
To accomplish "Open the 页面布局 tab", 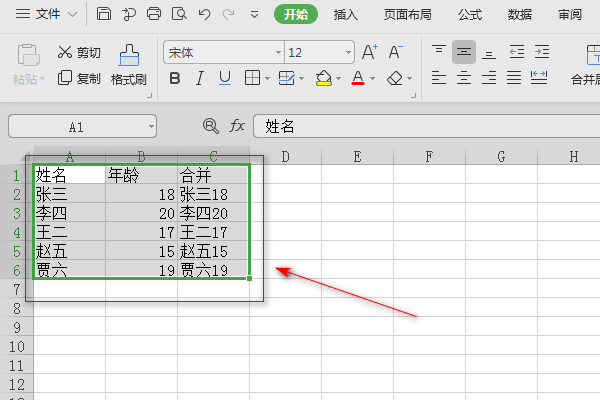I will (x=408, y=15).
